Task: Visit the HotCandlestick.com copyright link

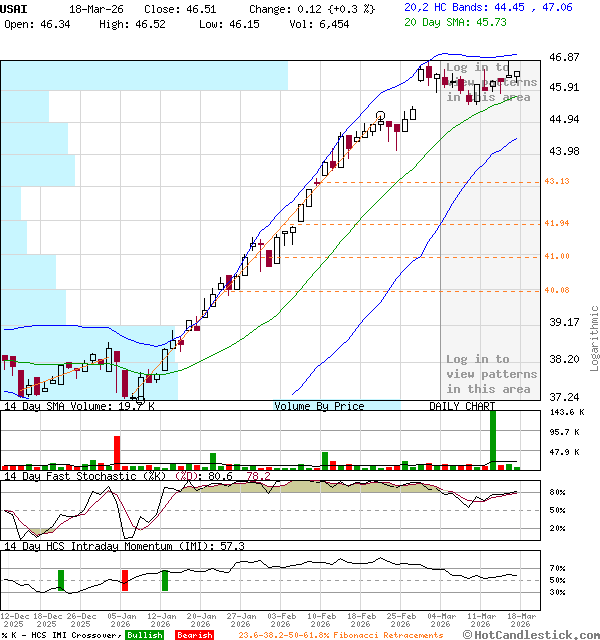Action: coord(532,634)
